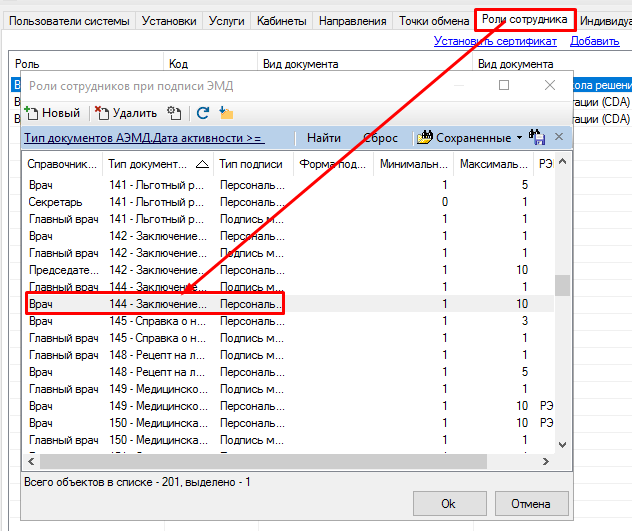Click the Удалить (Delete) toolbar icon
The image size is (632, 531).
[102, 113]
